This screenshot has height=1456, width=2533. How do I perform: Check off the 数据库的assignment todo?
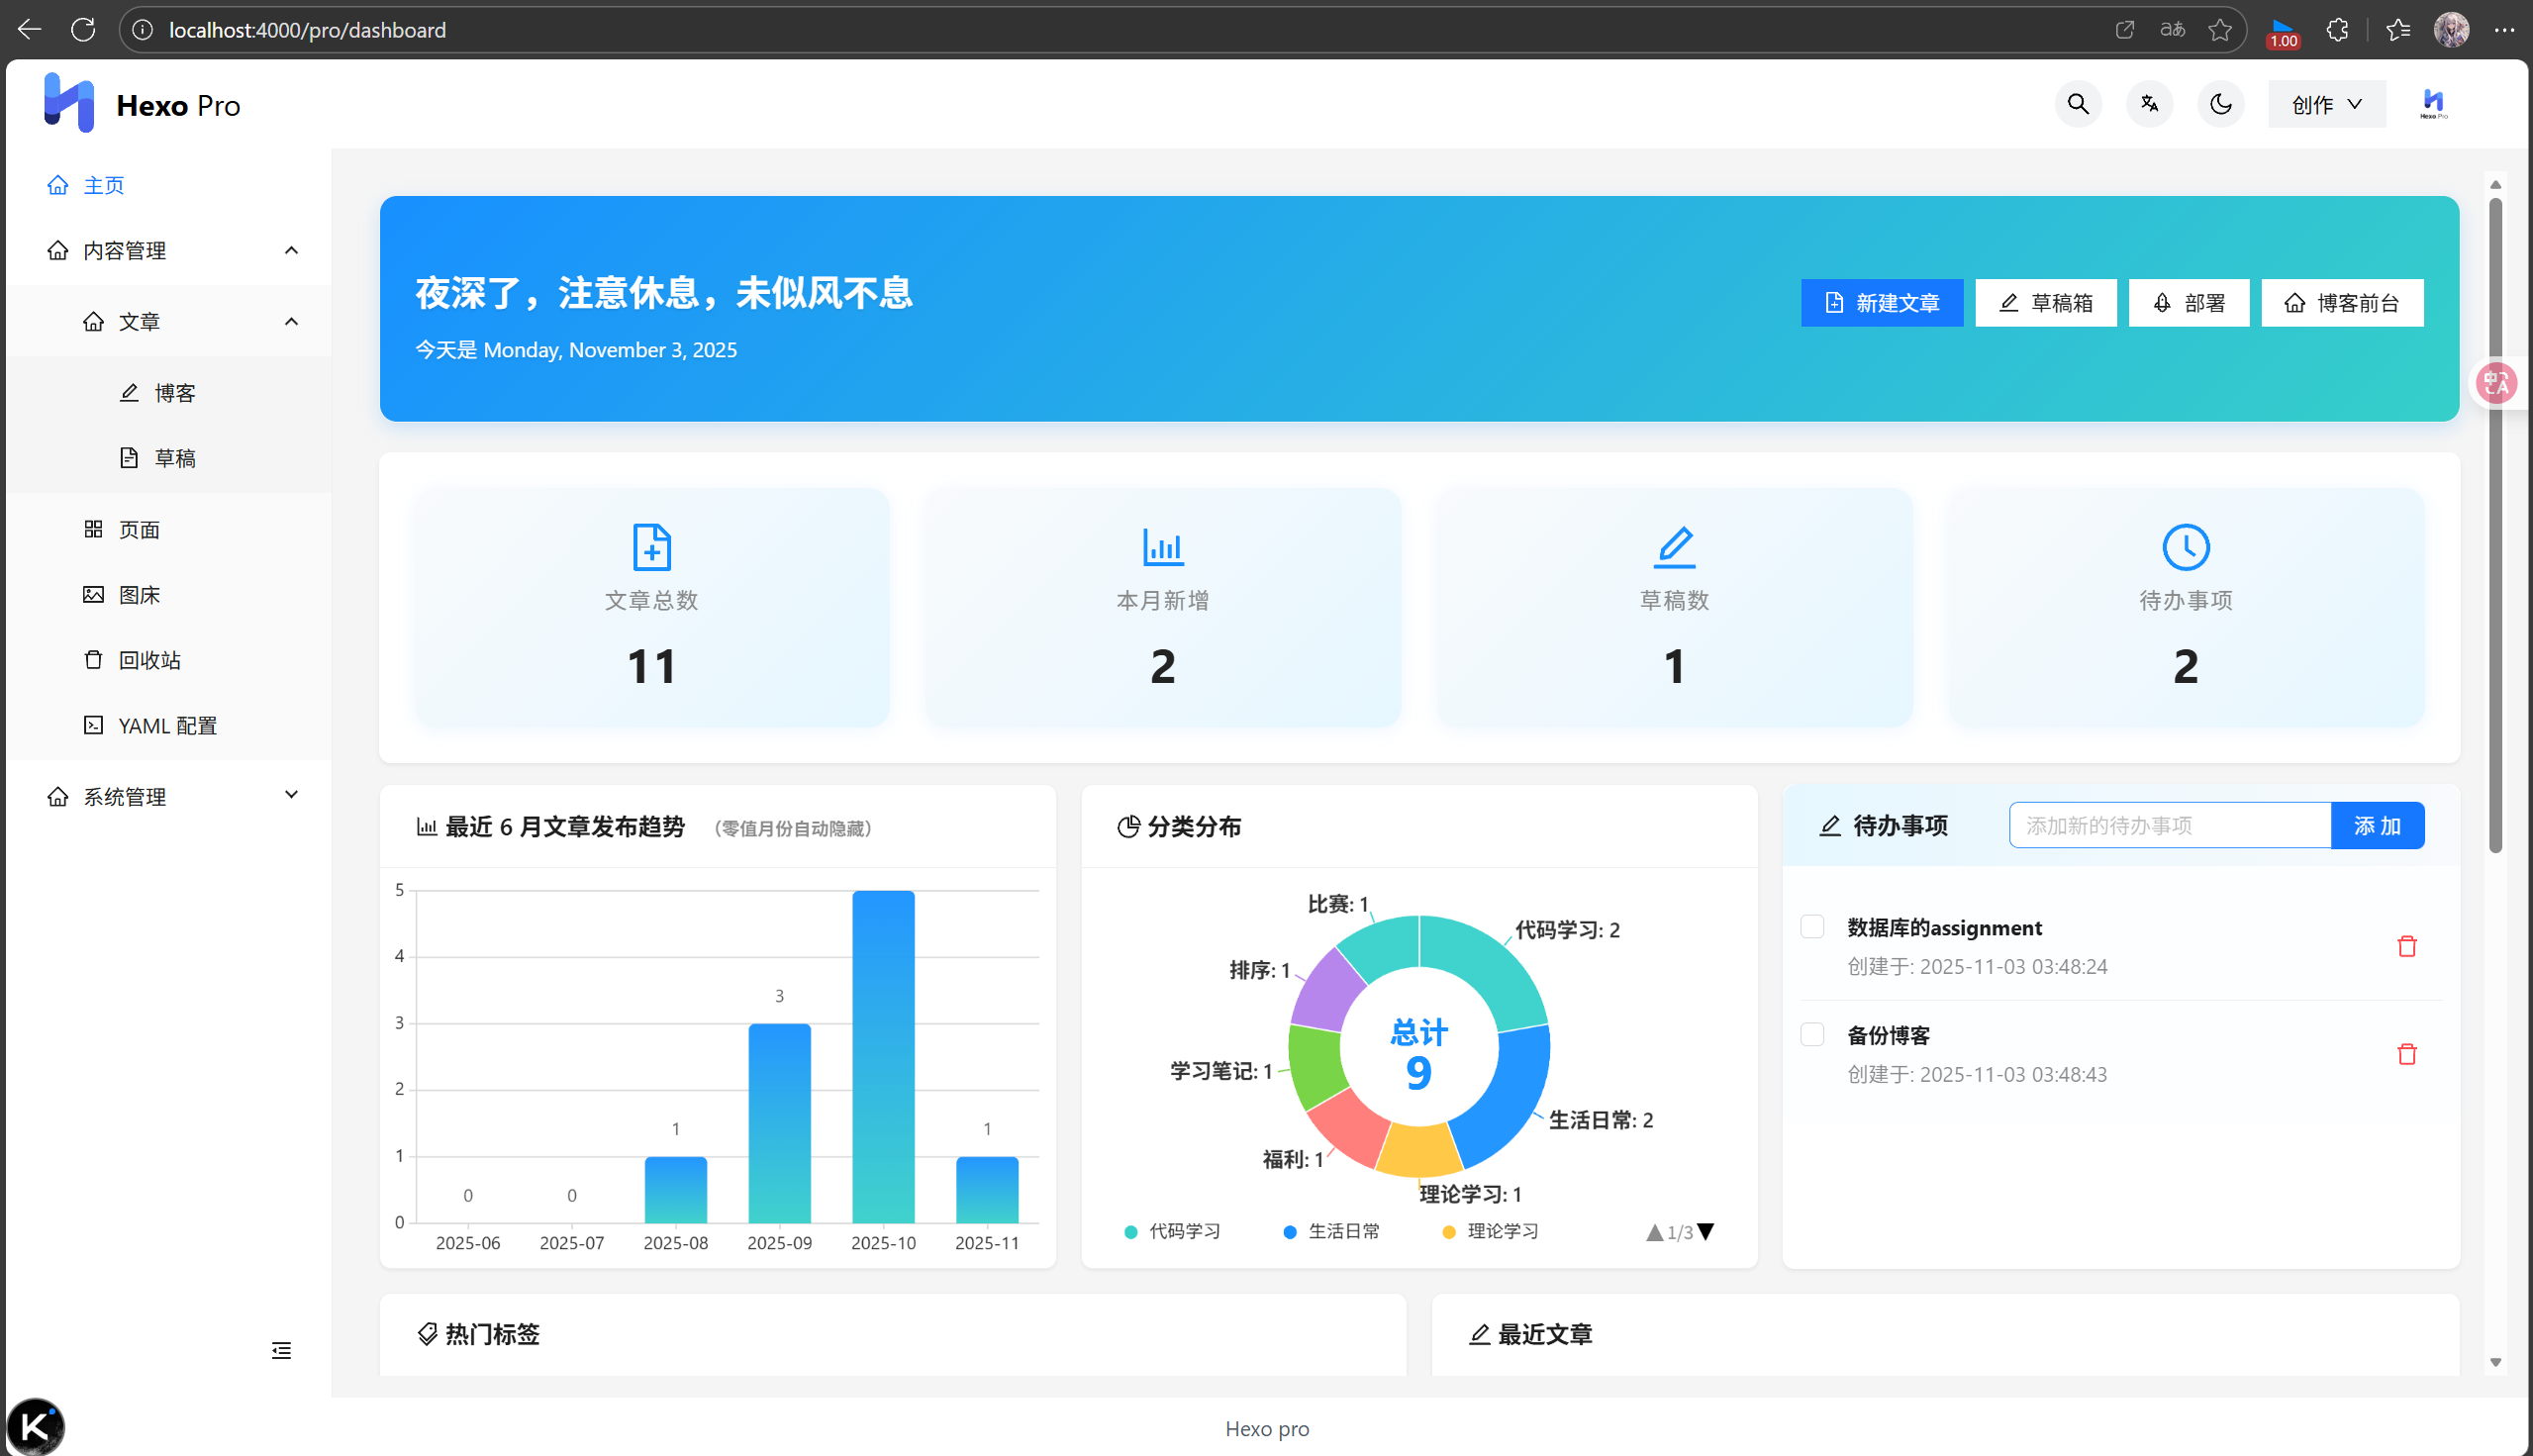tap(1811, 926)
